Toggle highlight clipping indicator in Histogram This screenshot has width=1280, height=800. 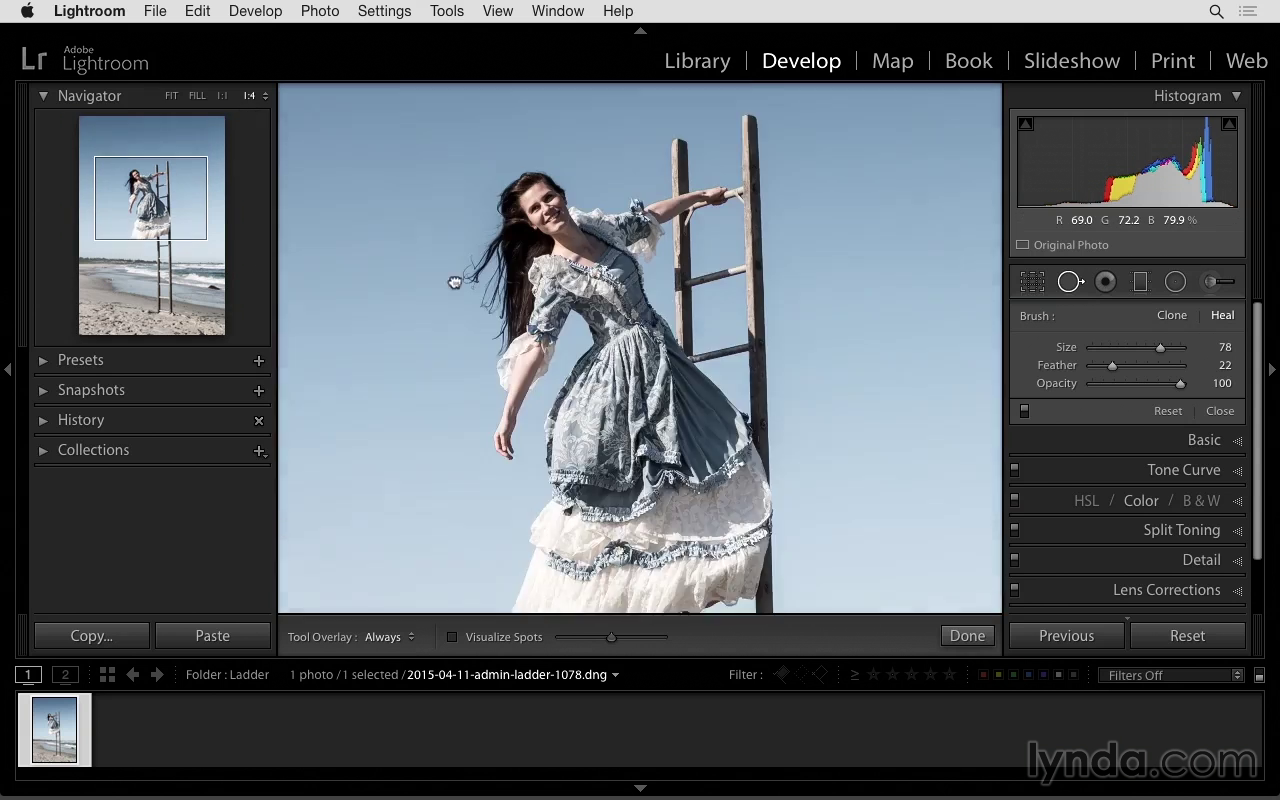(x=1229, y=124)
